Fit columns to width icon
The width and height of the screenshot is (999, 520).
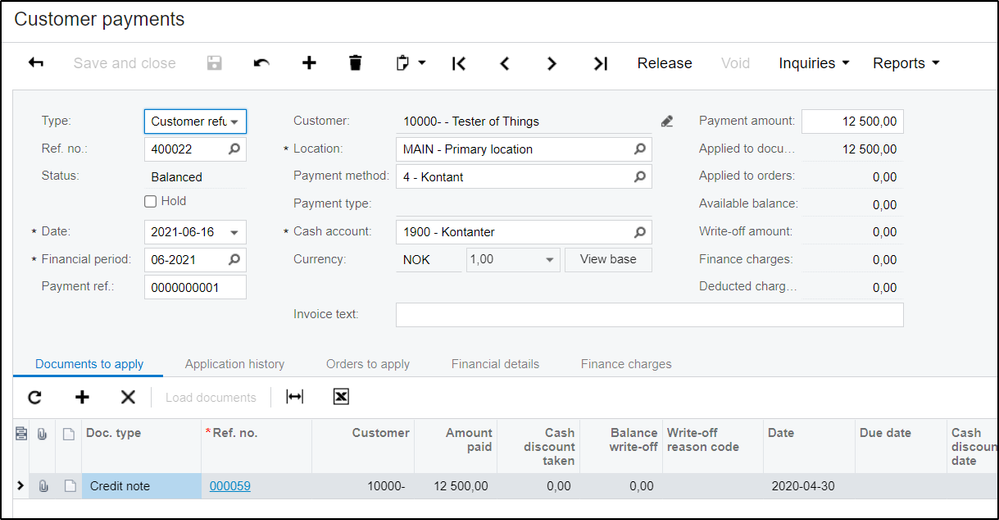pyautogui.click(x=295, y=397)
